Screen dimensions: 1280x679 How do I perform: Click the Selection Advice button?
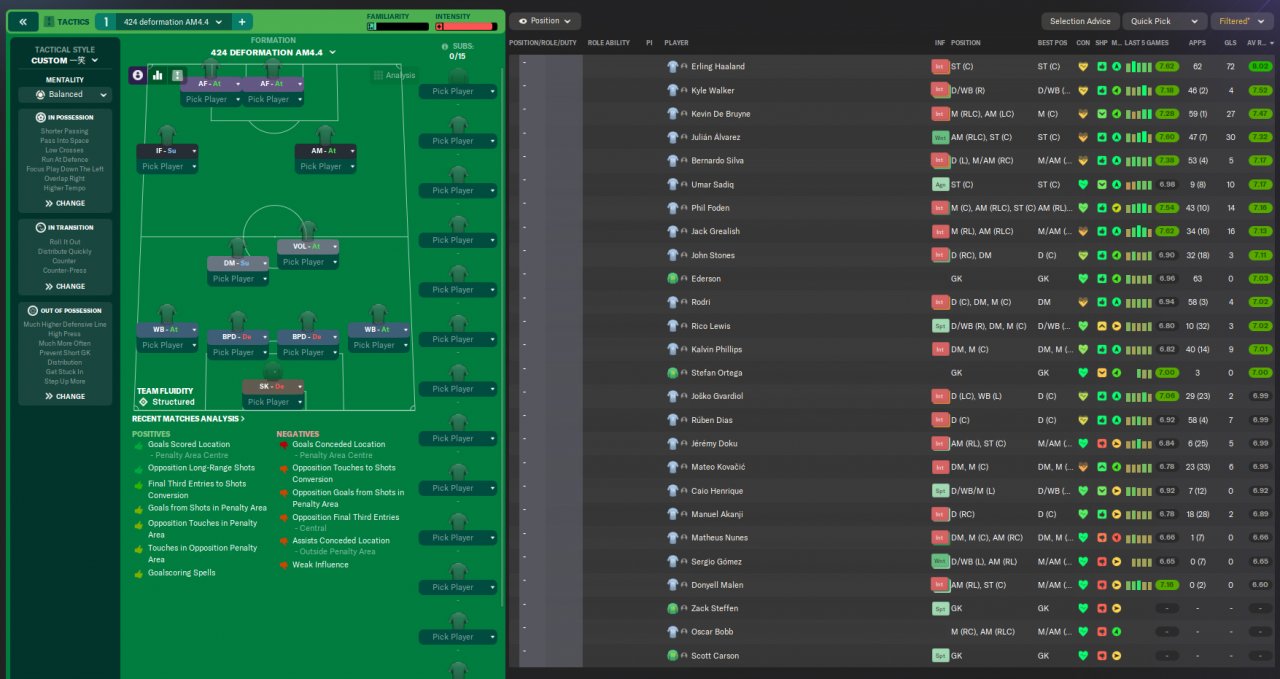coord(1080,21)
